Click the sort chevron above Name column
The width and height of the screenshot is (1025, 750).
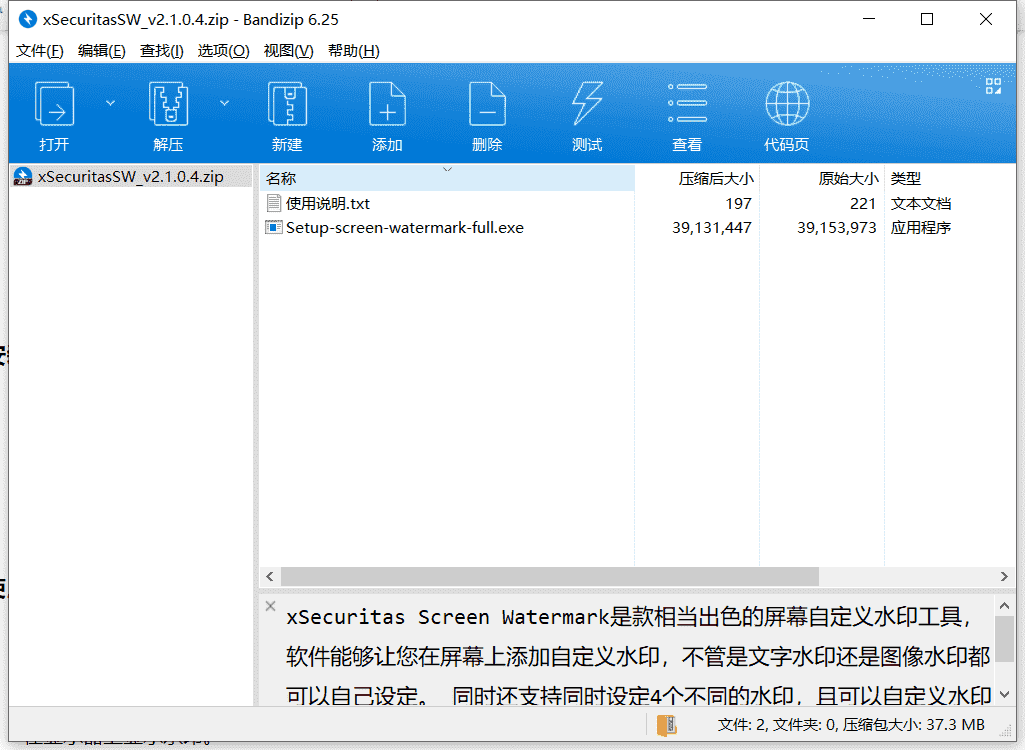[448, 169]
